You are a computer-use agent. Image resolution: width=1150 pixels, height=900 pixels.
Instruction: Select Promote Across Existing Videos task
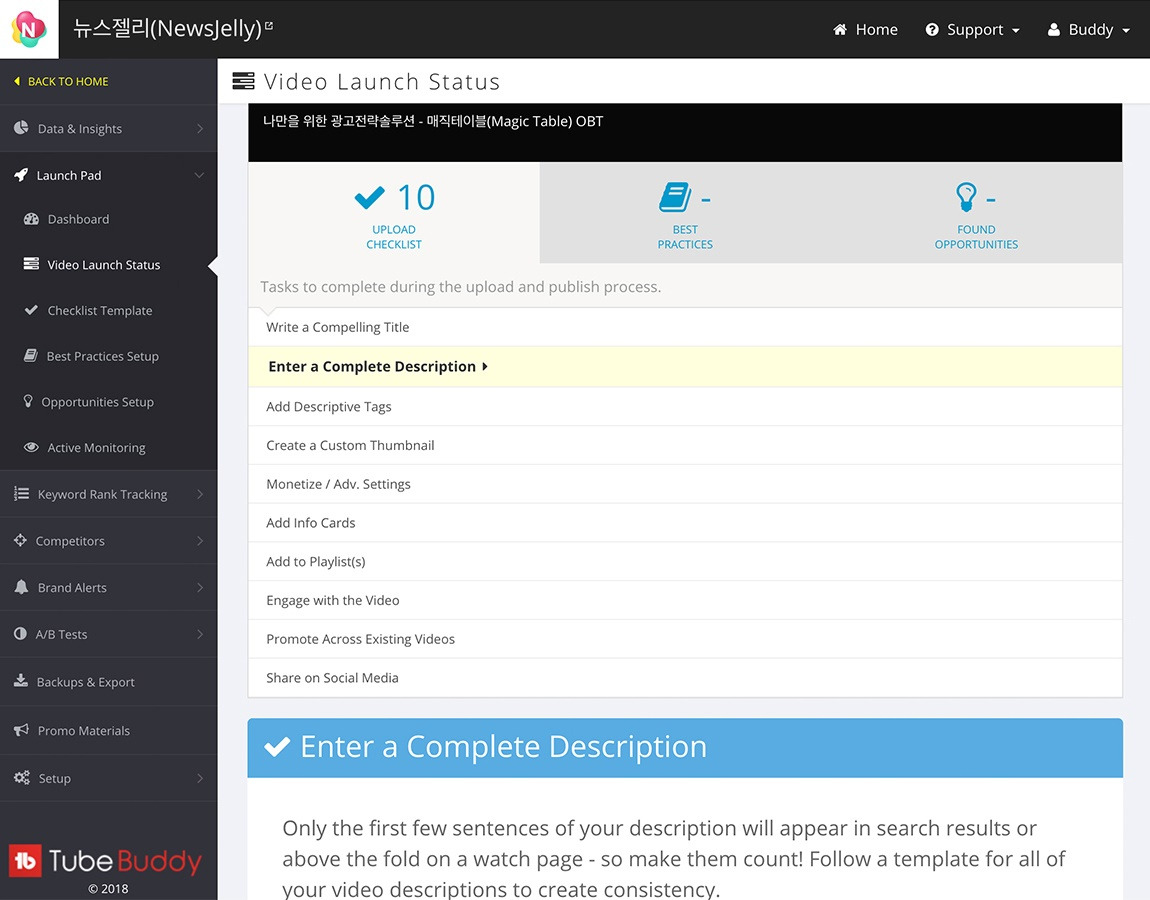pyautogui.click(x=685, y=640)
